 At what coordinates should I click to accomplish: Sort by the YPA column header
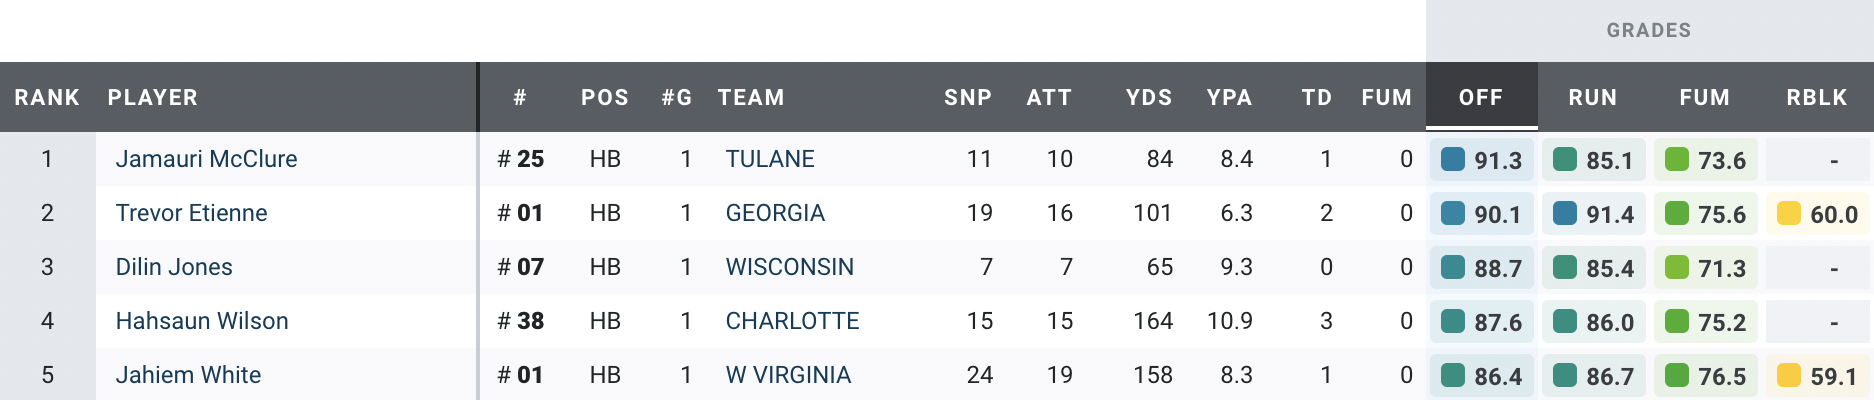(x=1229, y=98)
